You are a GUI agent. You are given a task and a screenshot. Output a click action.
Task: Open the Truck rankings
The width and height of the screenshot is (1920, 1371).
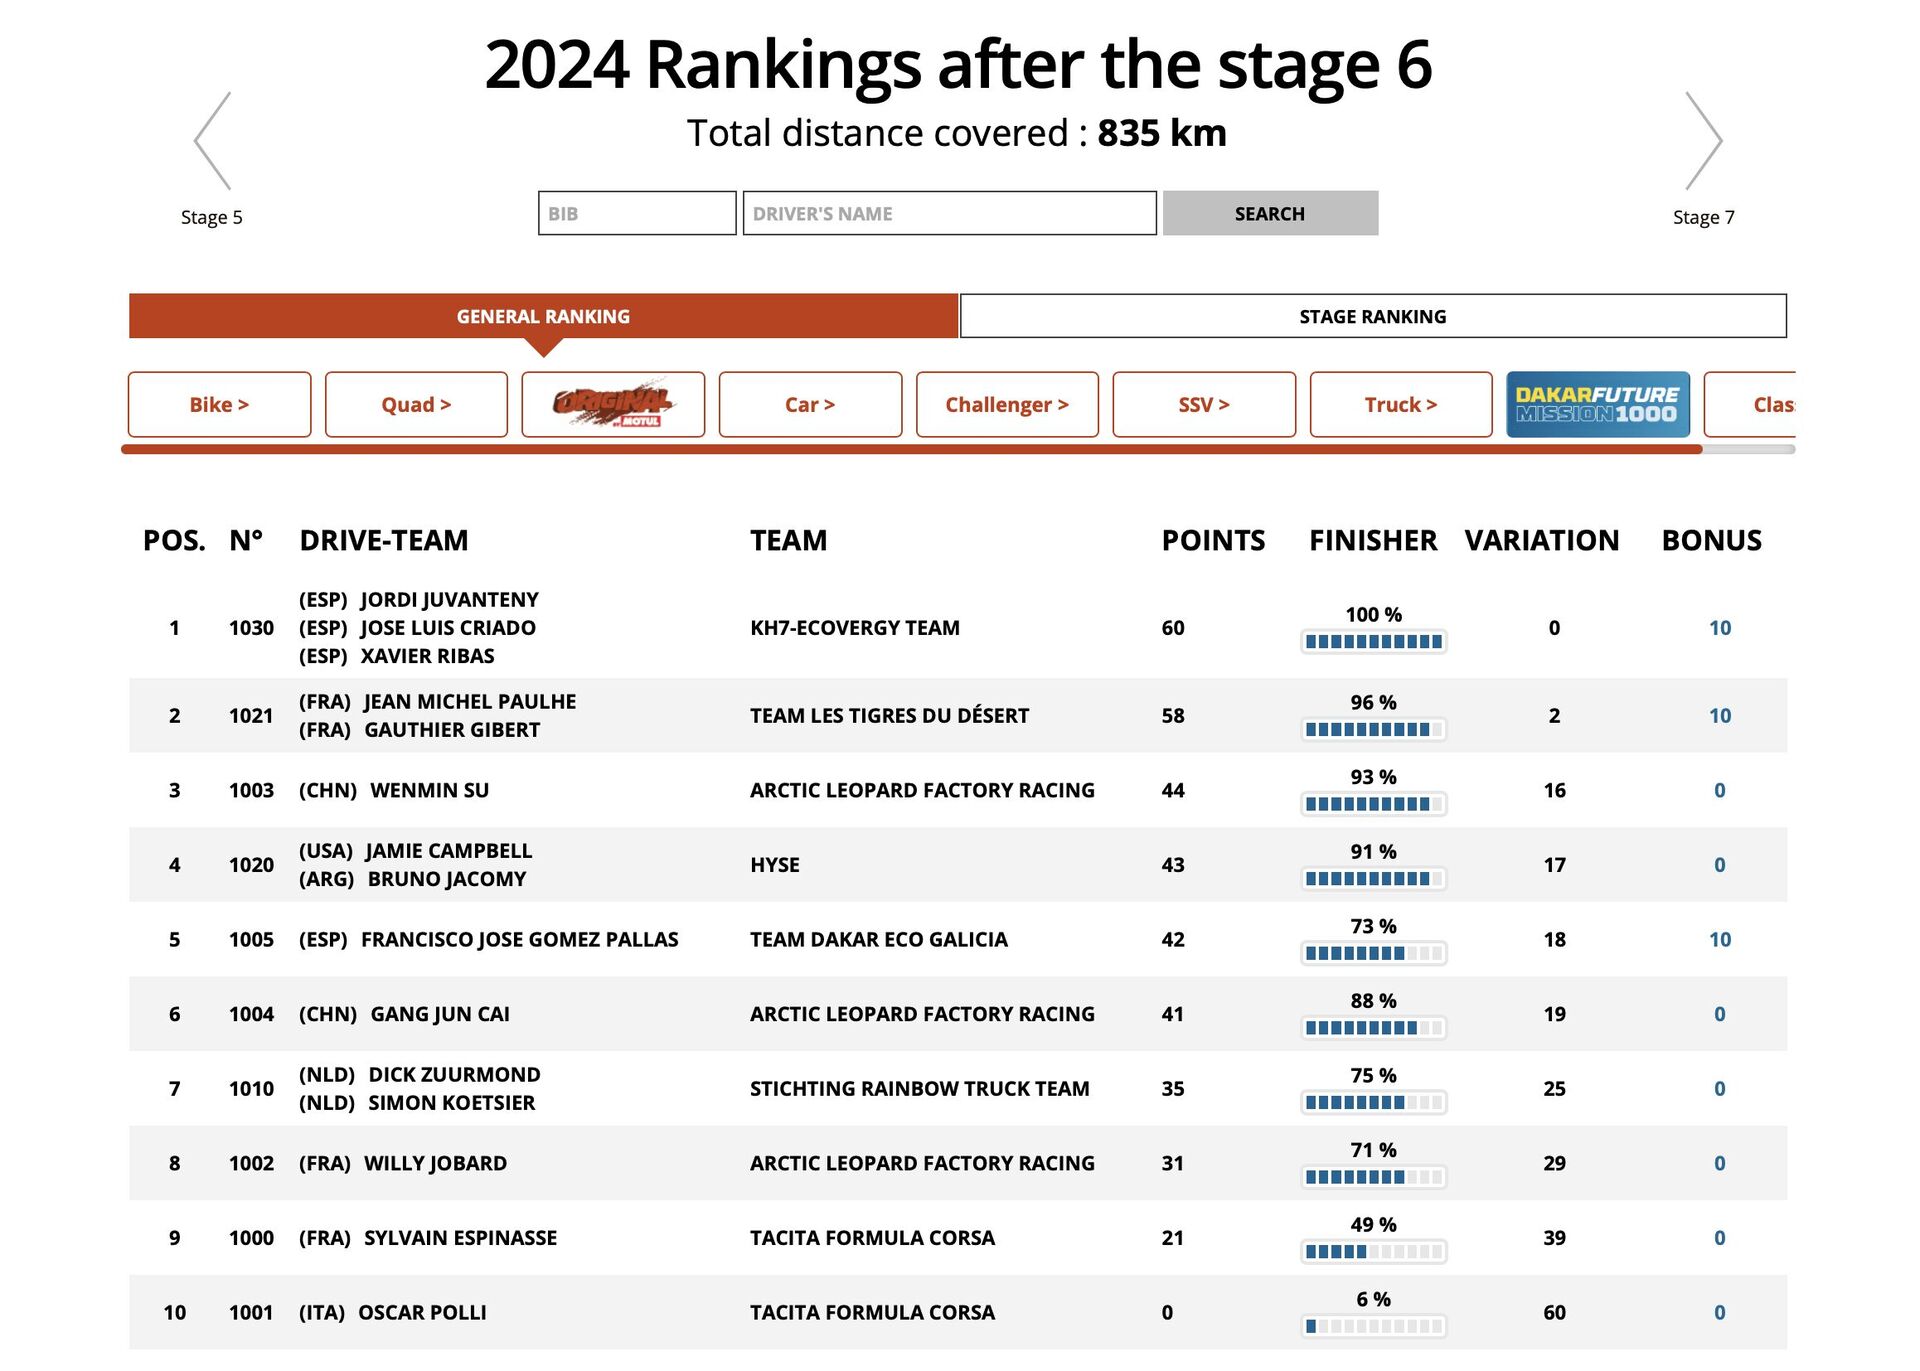click(x=1400, y=404)
